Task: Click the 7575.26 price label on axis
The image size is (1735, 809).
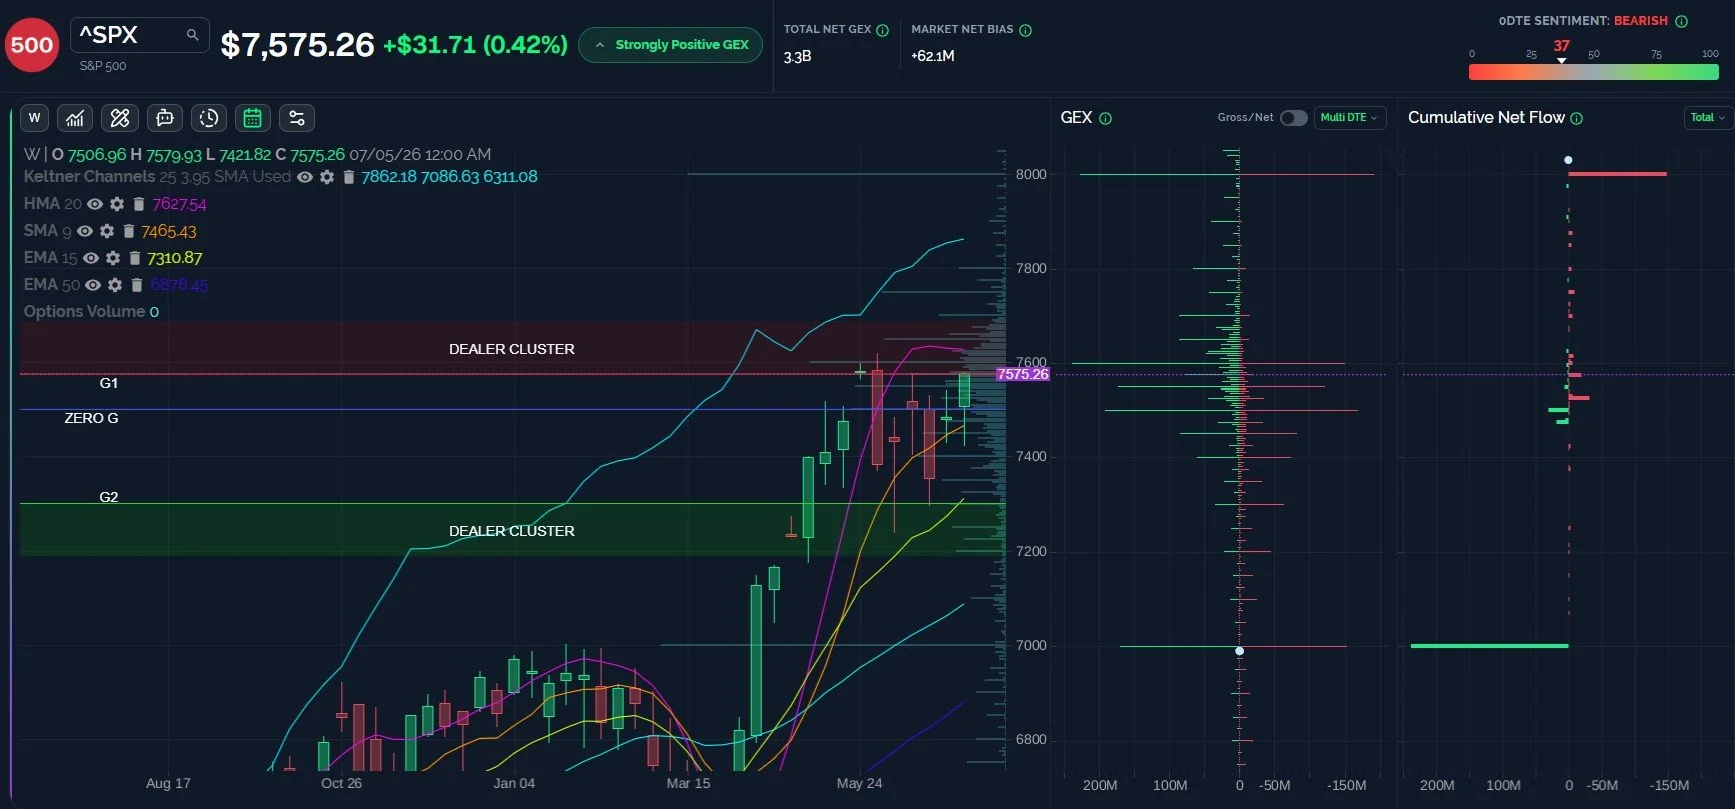Action: [x=1023, y=374]
